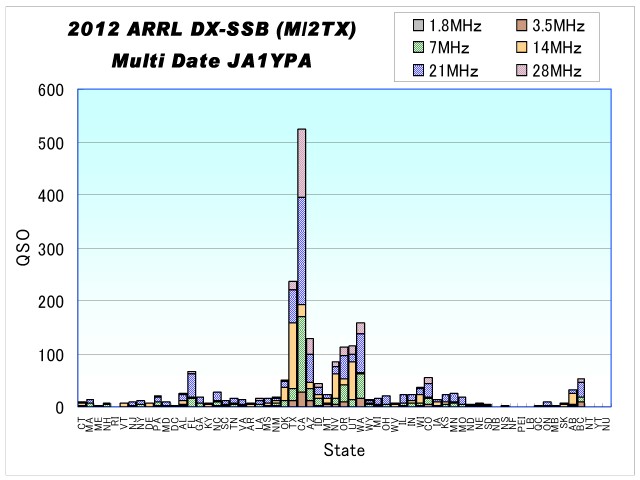
Task: Click the '200' y-axis value
Action: (x=51, y=302)
